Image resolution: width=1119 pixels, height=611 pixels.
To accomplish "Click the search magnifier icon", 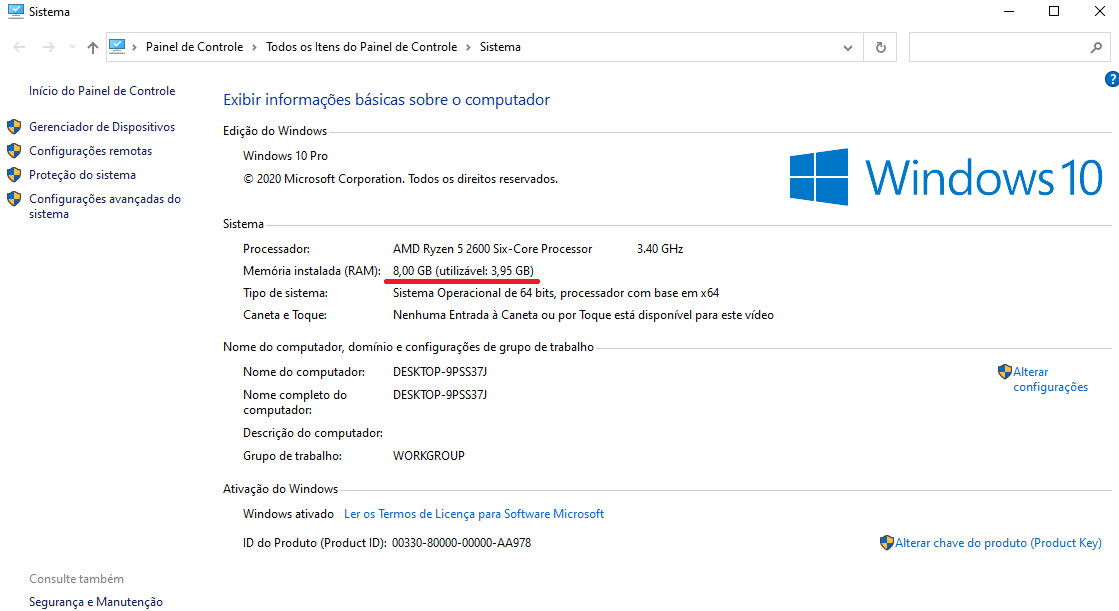I will [x=1096, y=47].
